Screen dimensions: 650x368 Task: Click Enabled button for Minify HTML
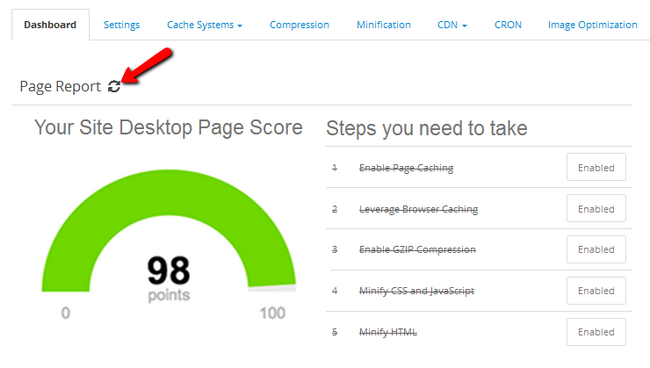point(596,332)
